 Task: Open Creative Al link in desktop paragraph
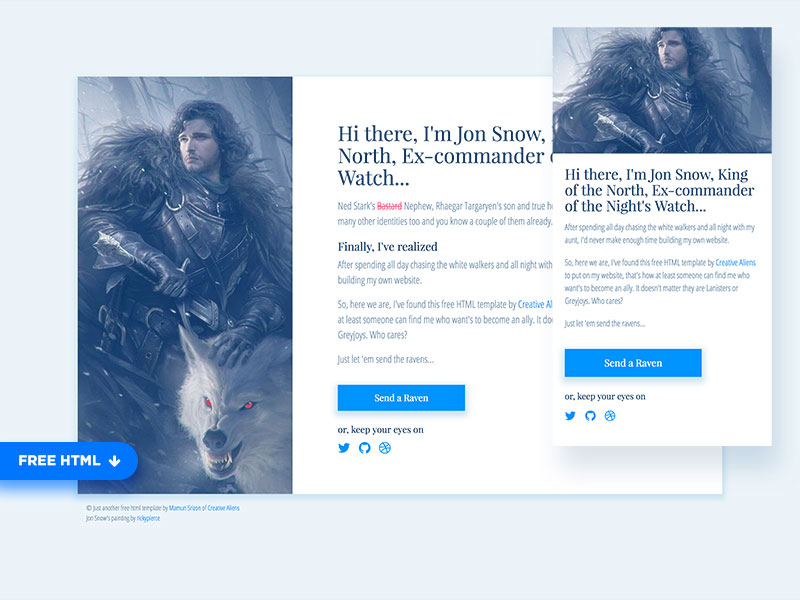point(535,305)
